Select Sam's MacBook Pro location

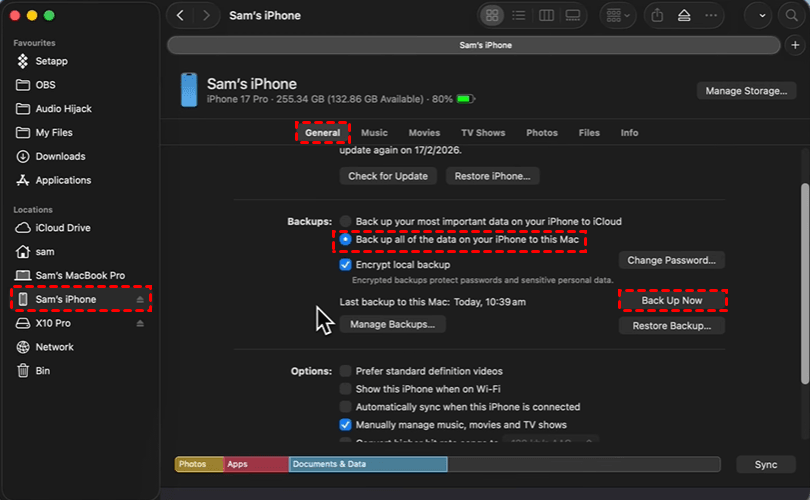click(80, 275)
